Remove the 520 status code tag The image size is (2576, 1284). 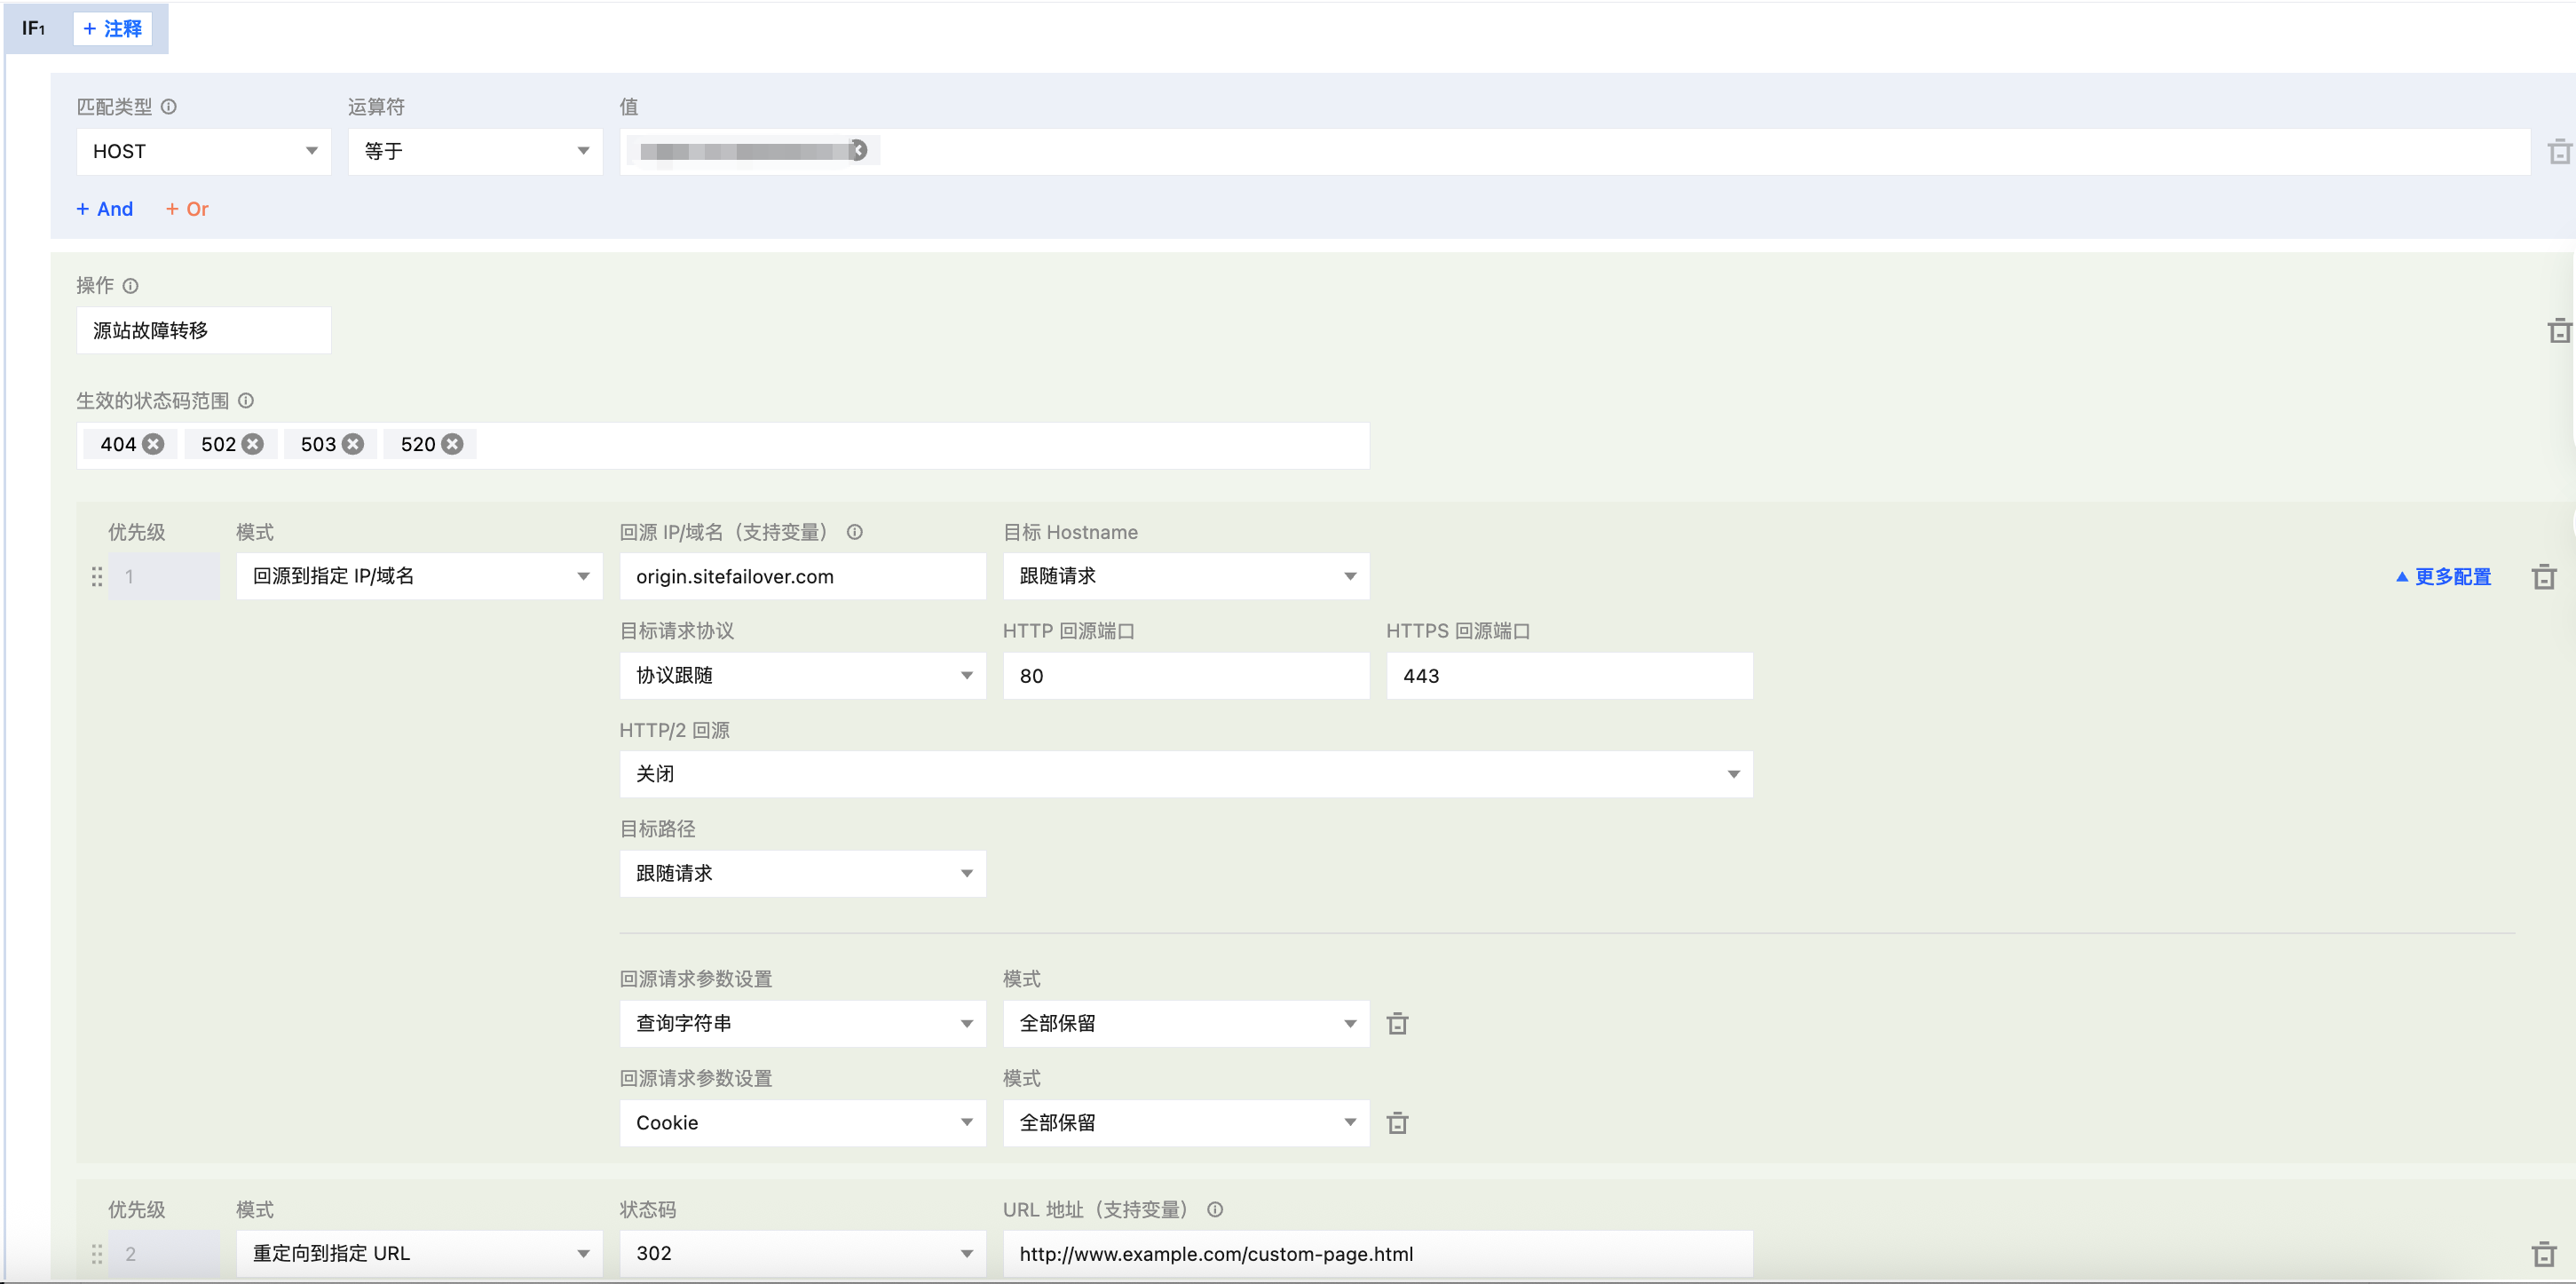pos(453,445)
